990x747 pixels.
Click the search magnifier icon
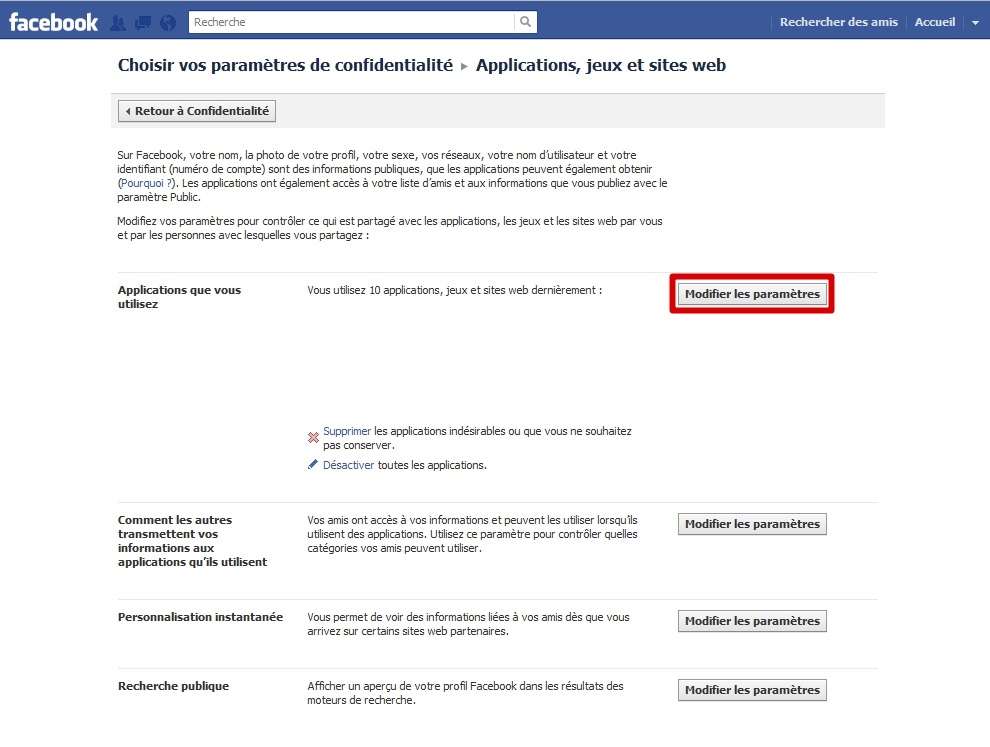(x=525, y=22)
